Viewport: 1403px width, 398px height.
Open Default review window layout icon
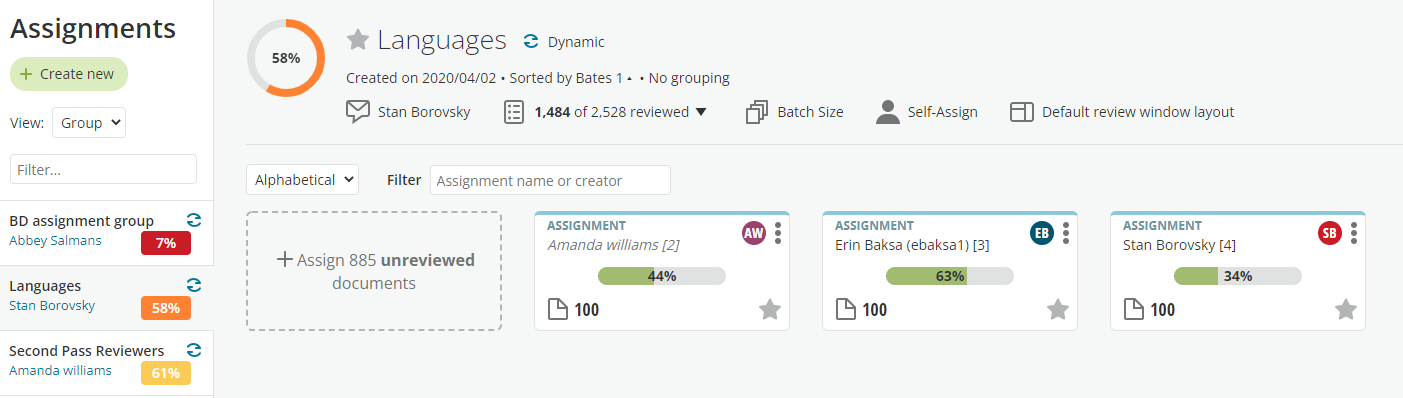tap(1021, 112)
